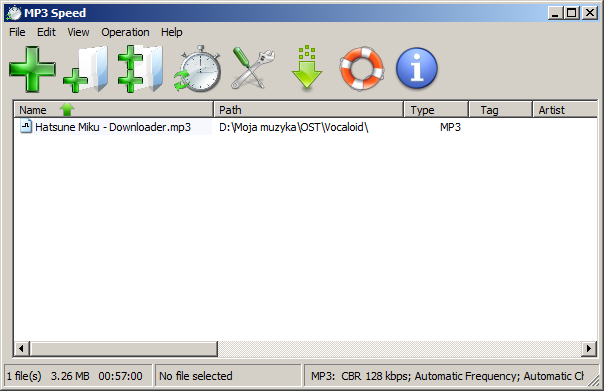The height and width of the screenshot is (391, 604).
Task: Open the Operation menu
Action: [125, 32]
